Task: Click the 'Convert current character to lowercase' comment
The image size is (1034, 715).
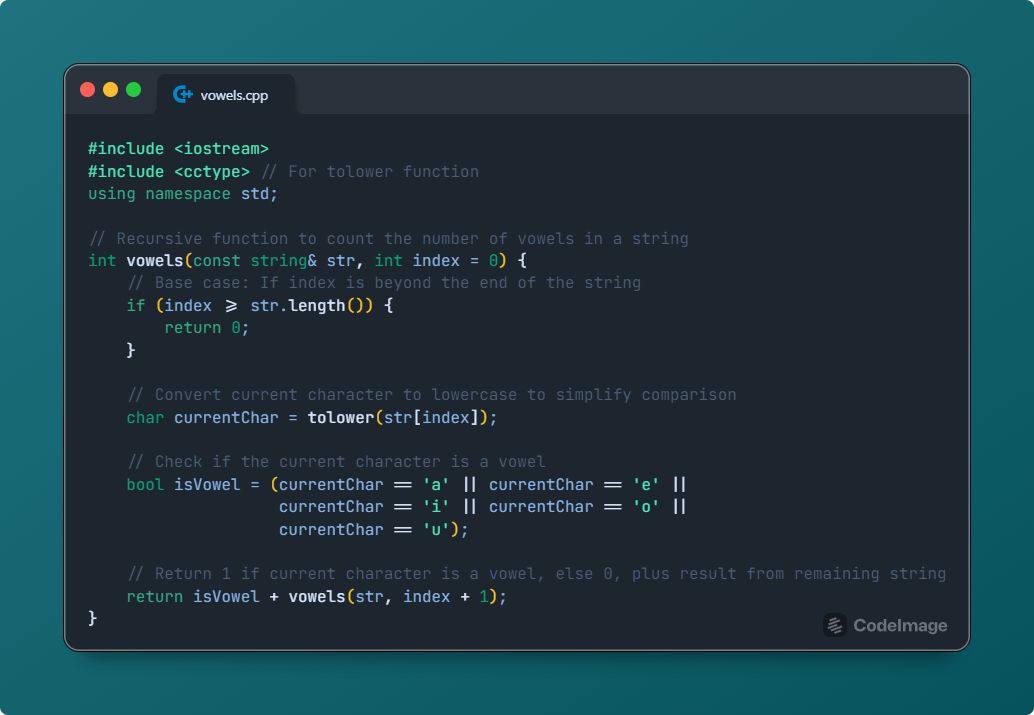Action: click(432, 394)
